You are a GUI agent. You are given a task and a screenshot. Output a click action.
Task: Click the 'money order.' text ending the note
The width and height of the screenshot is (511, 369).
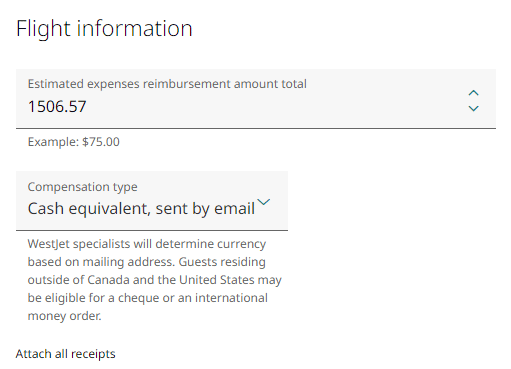[x=64, y=316]
